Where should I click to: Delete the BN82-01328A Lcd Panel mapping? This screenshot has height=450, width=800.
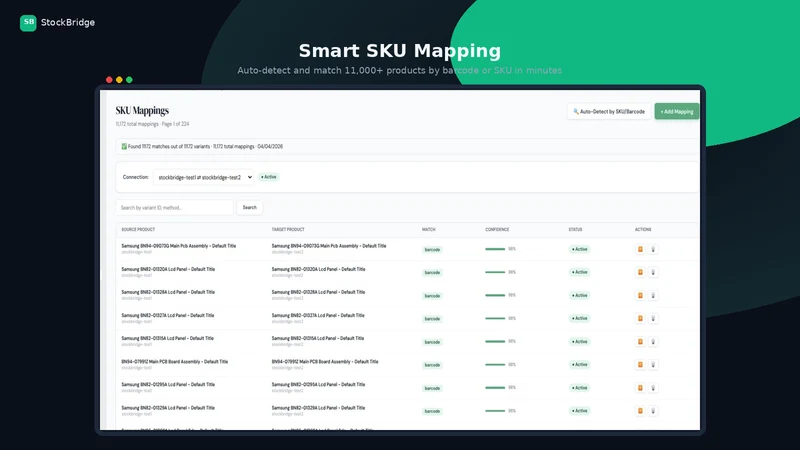click(x=653, y=295)
